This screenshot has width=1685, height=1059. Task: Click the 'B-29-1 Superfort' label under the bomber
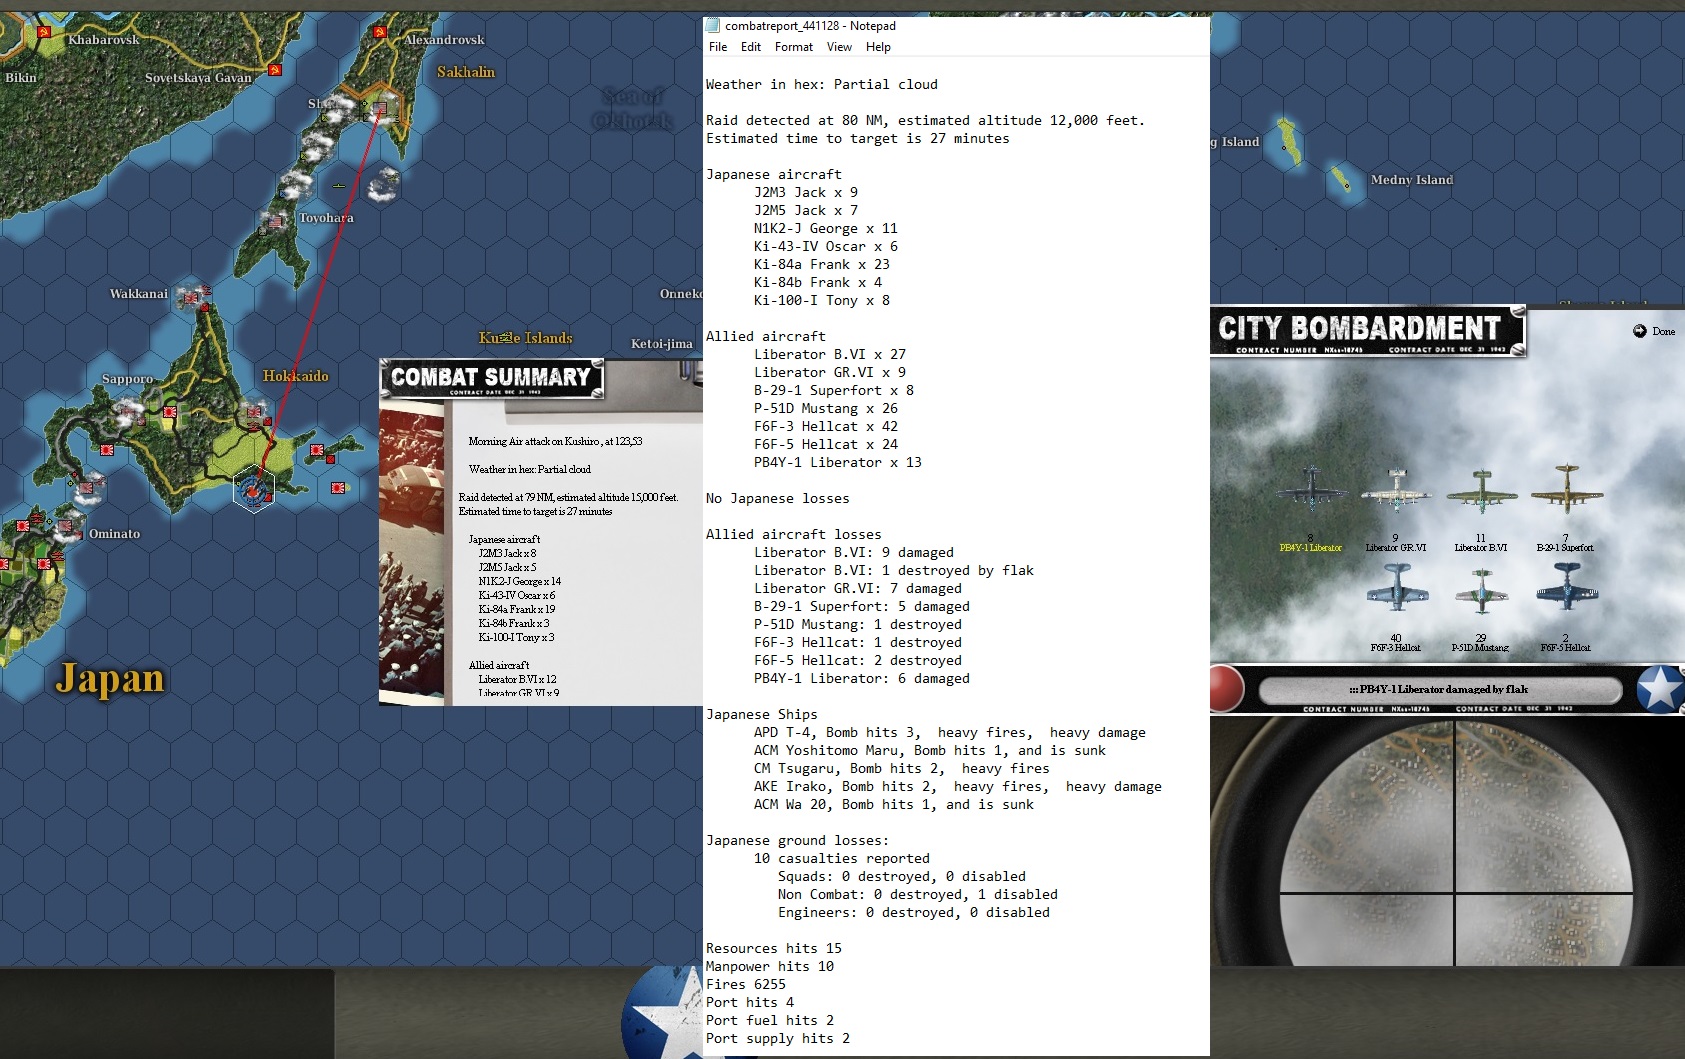pyautogui.click(x=1565, y=548)
